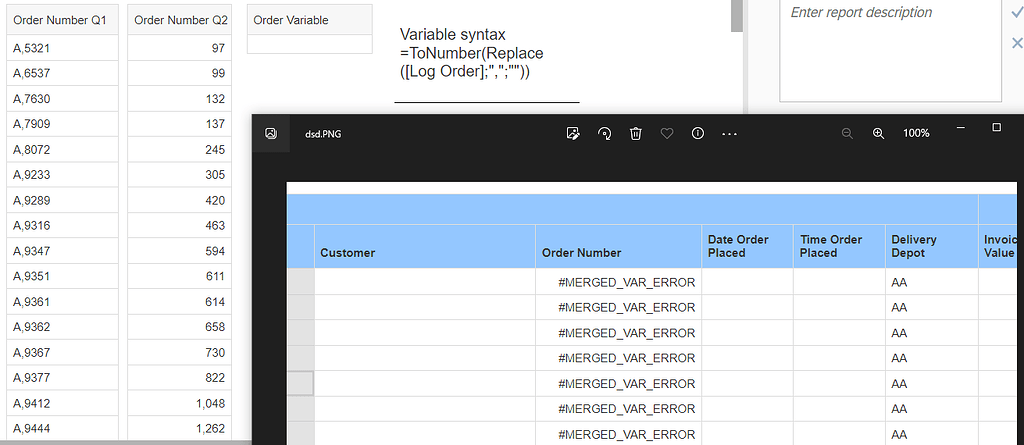The image size is (1024, 445).
Task: Click the Photos app icon beside dsd.PNG
Action: 270,133
